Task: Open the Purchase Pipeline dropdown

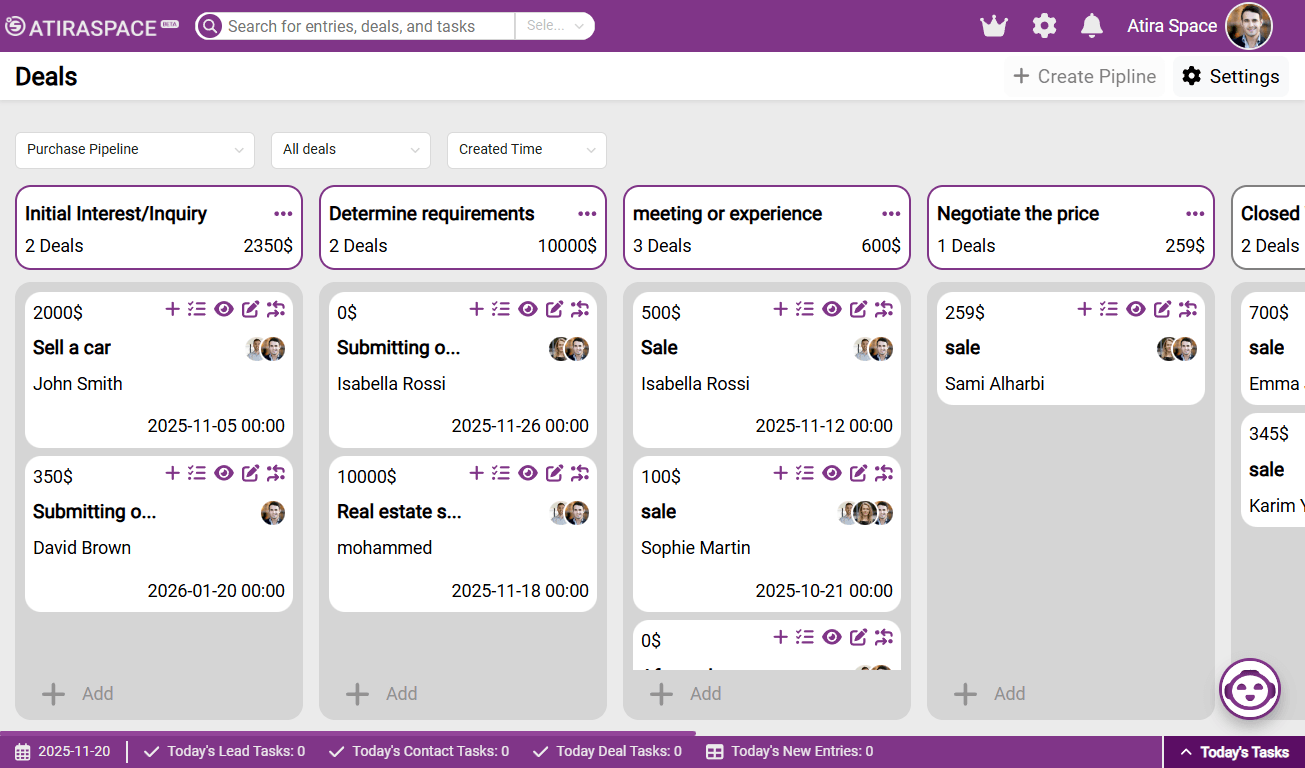Action: [134, 150]
